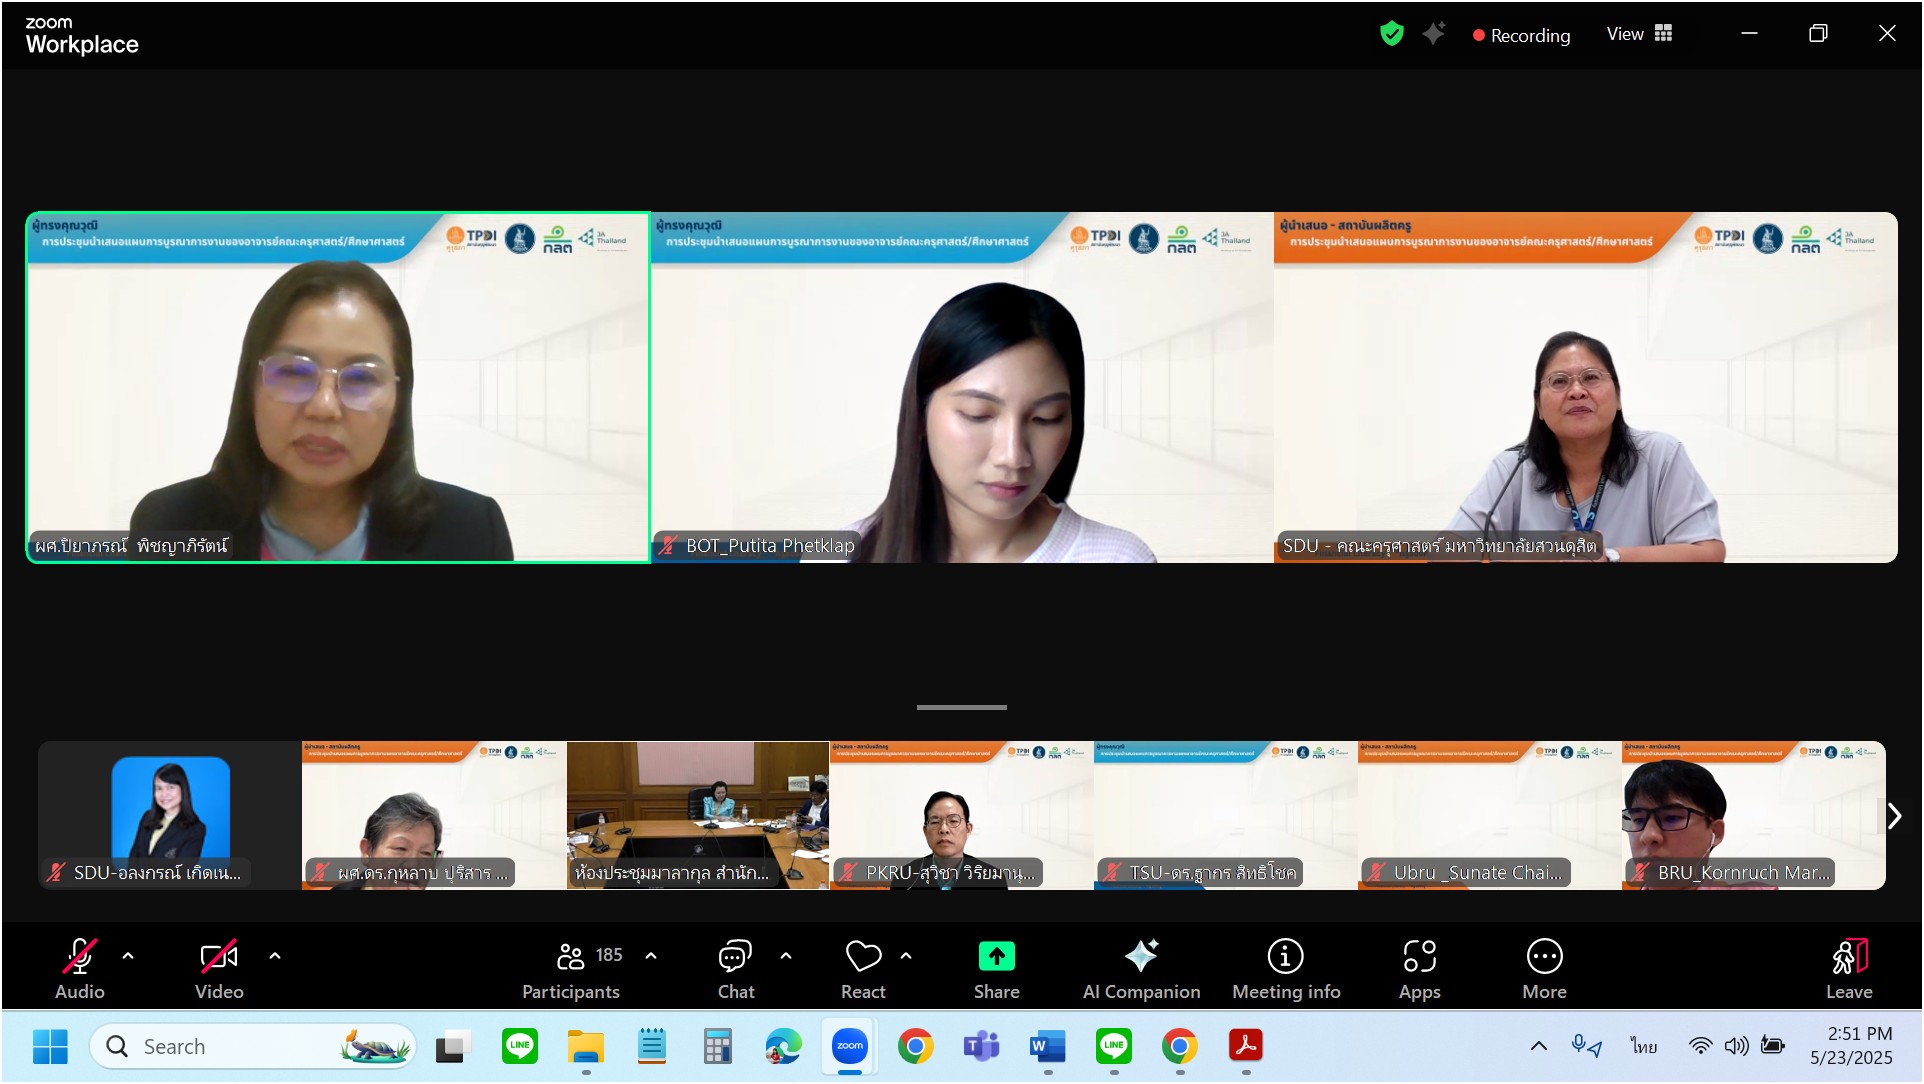The width and height of the screenshot is (1924, 1084).
Task: Click the green Share screen button
Action: click(997, 969)
